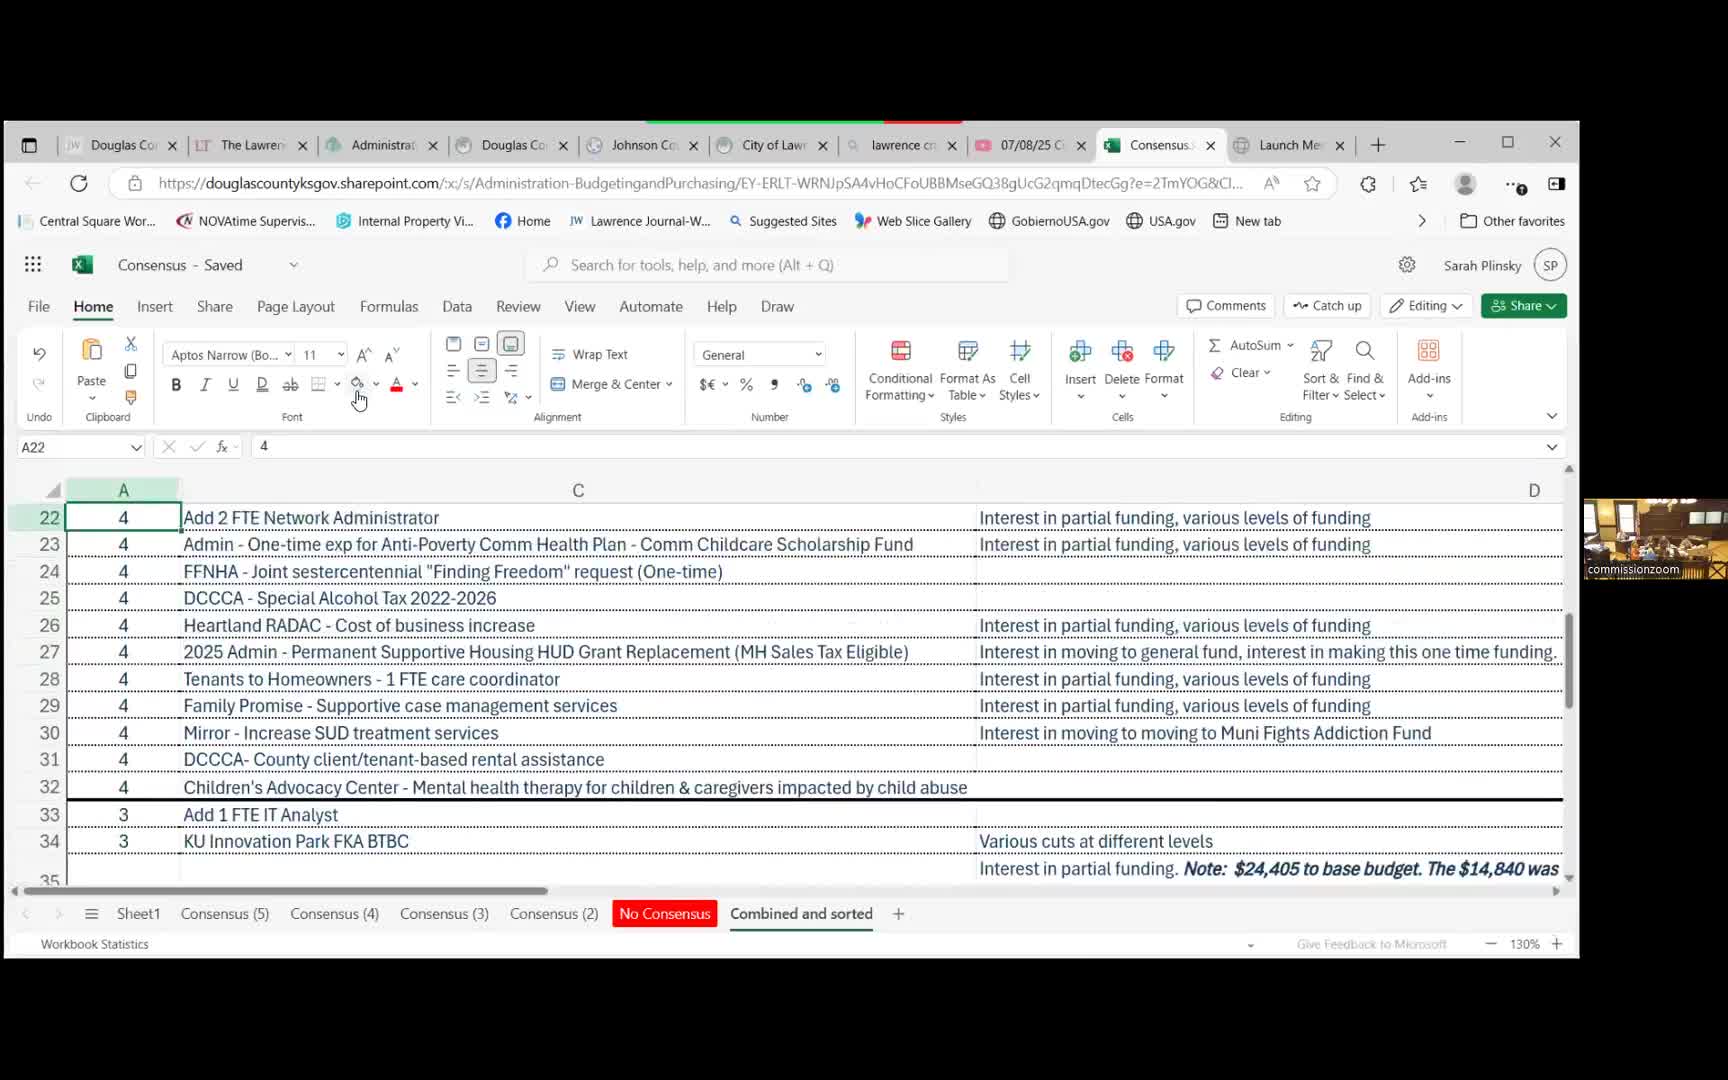Screen dimensions: 1728x1080
Task: Click the Name Box showing A22
Action: (70, 447)
